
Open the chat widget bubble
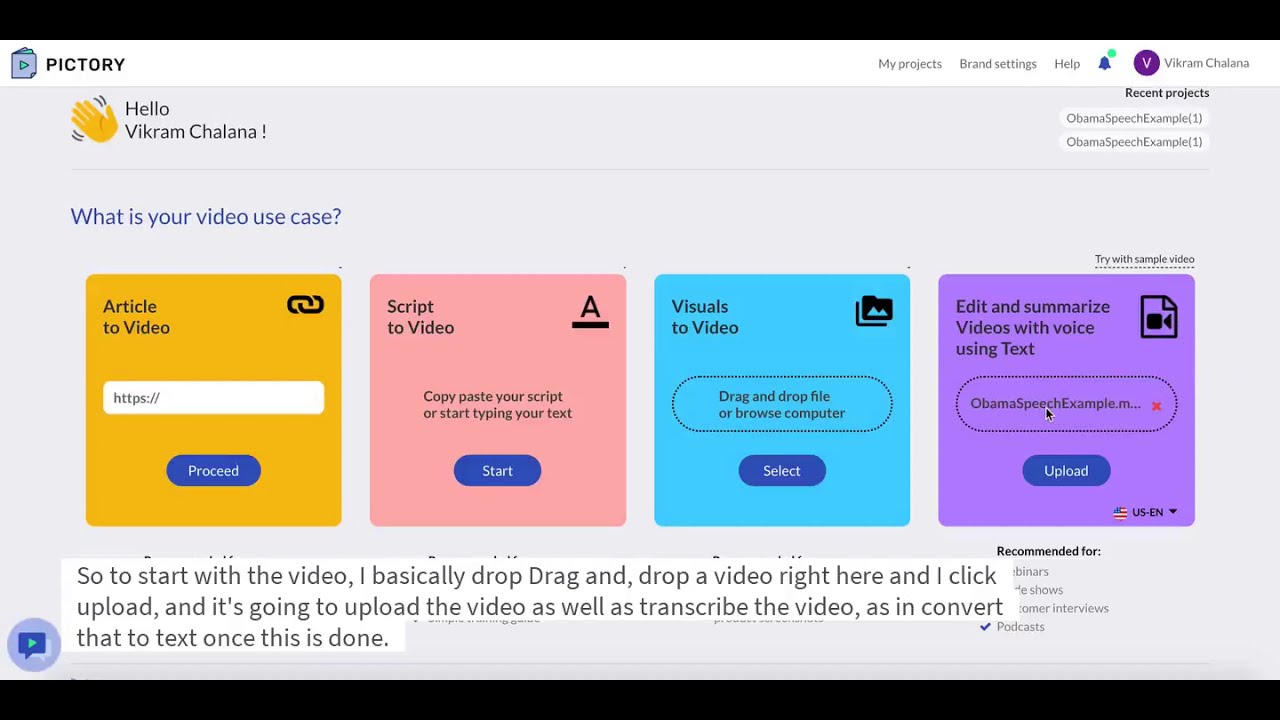pos(33,645)
